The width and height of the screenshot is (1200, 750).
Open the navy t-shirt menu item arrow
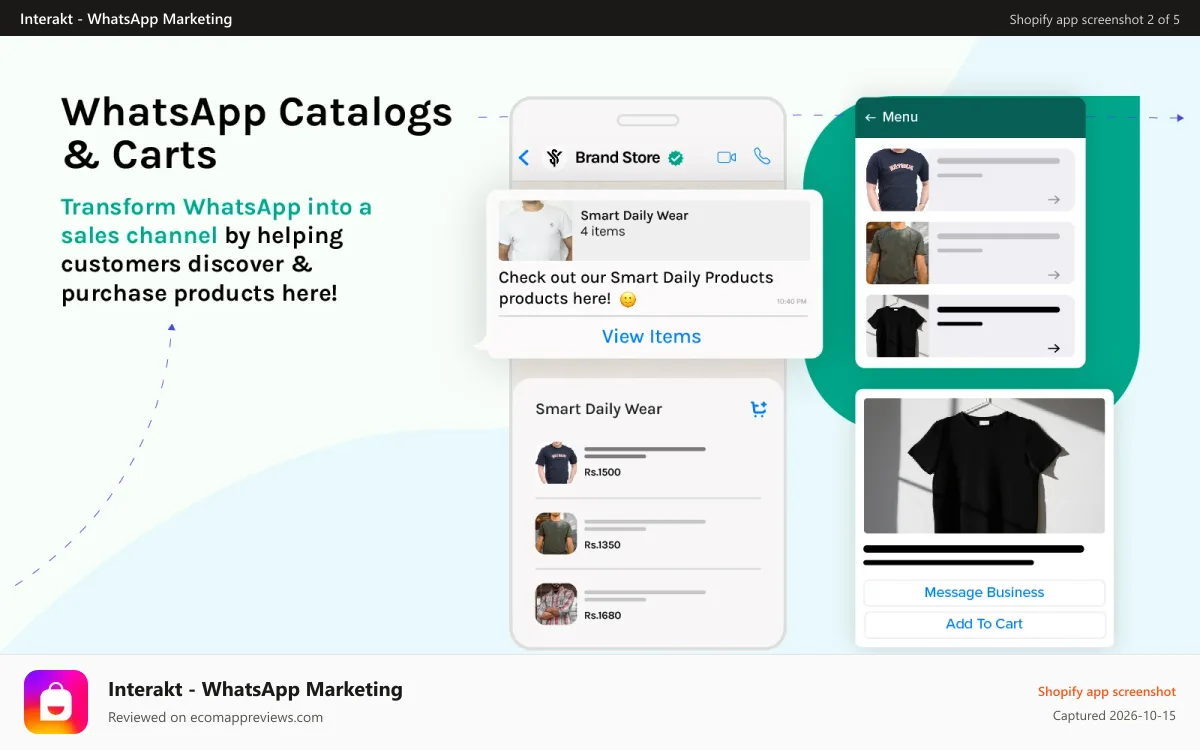point(1053,200)
